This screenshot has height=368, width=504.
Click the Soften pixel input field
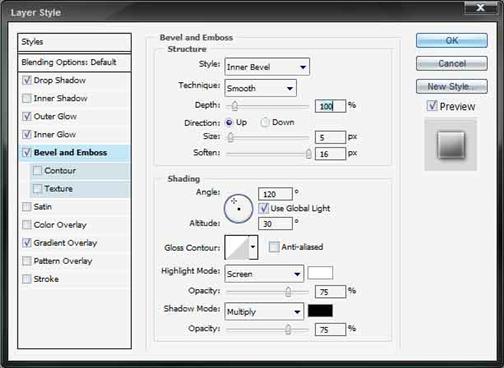coord(330,154)
